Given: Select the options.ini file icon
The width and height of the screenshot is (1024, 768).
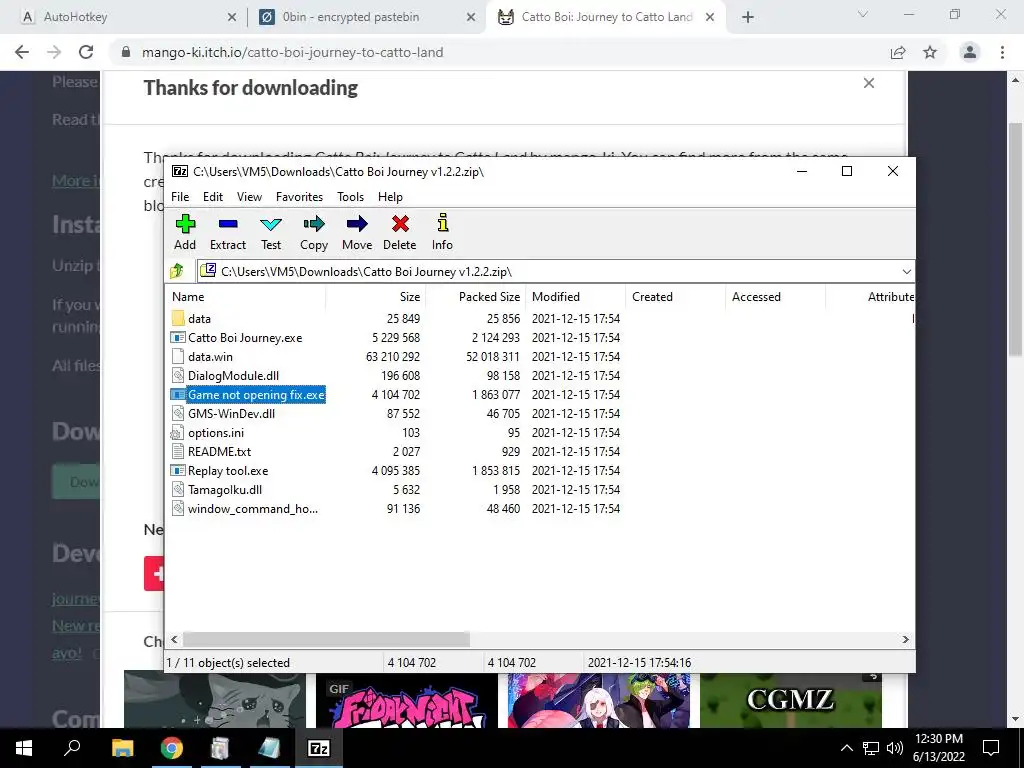Looking at the screenshot, I should [178, 432].
